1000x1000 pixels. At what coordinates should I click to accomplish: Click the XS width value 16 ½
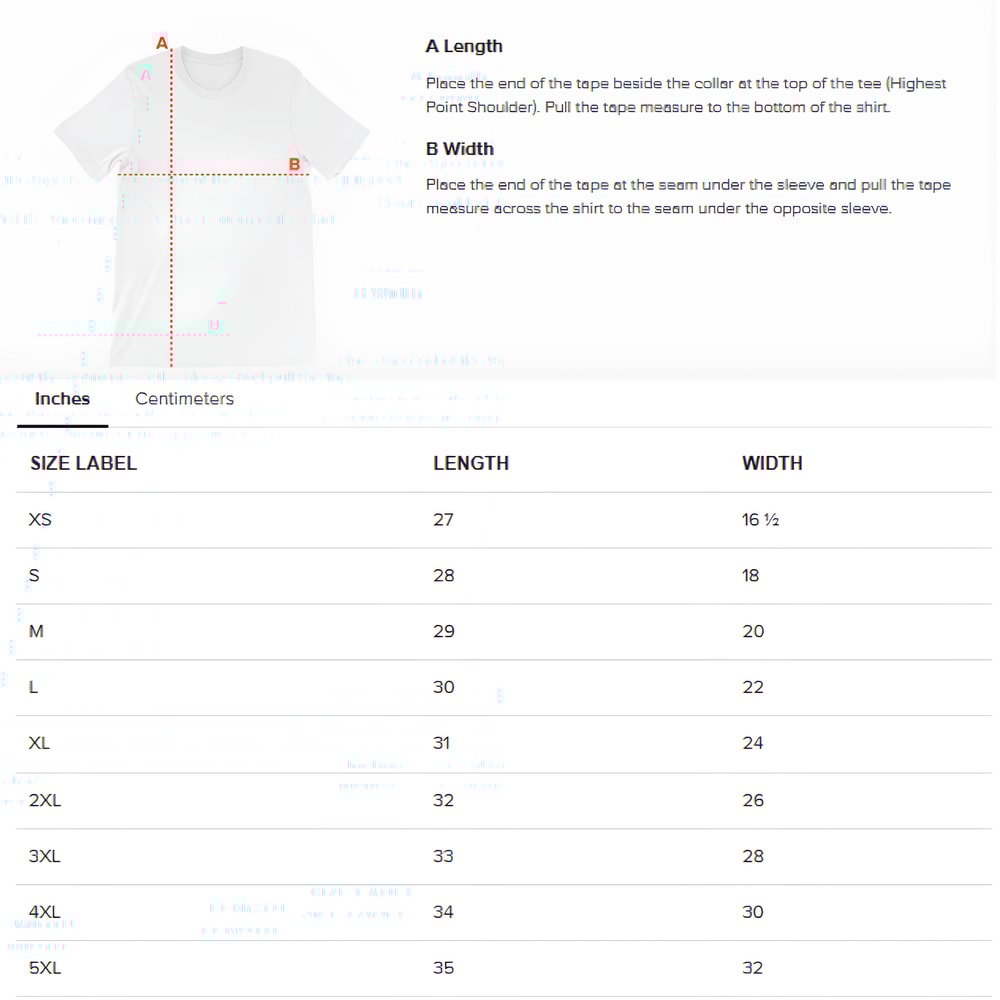point(760,520)
